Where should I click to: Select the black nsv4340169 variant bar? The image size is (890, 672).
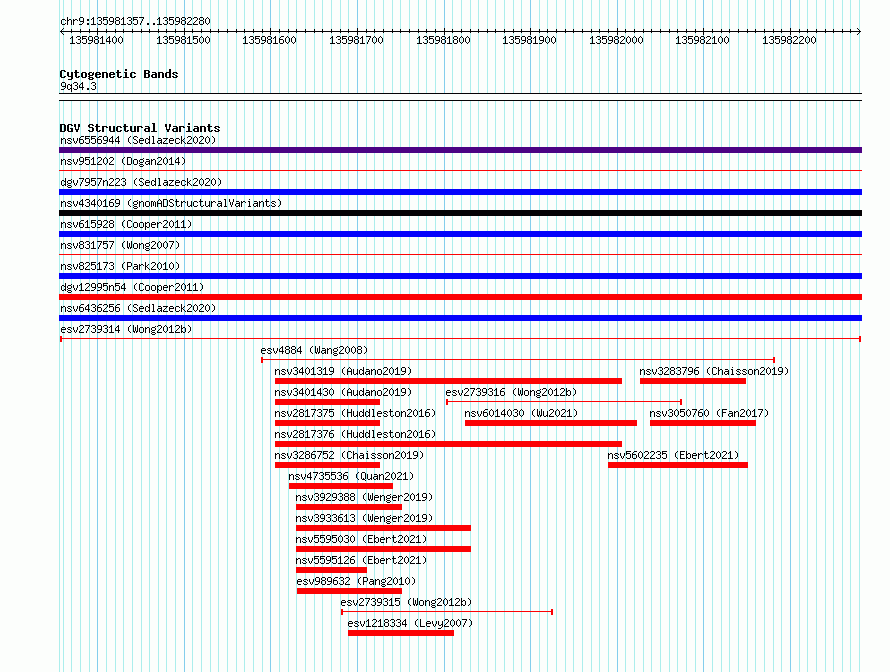(460, 213)
